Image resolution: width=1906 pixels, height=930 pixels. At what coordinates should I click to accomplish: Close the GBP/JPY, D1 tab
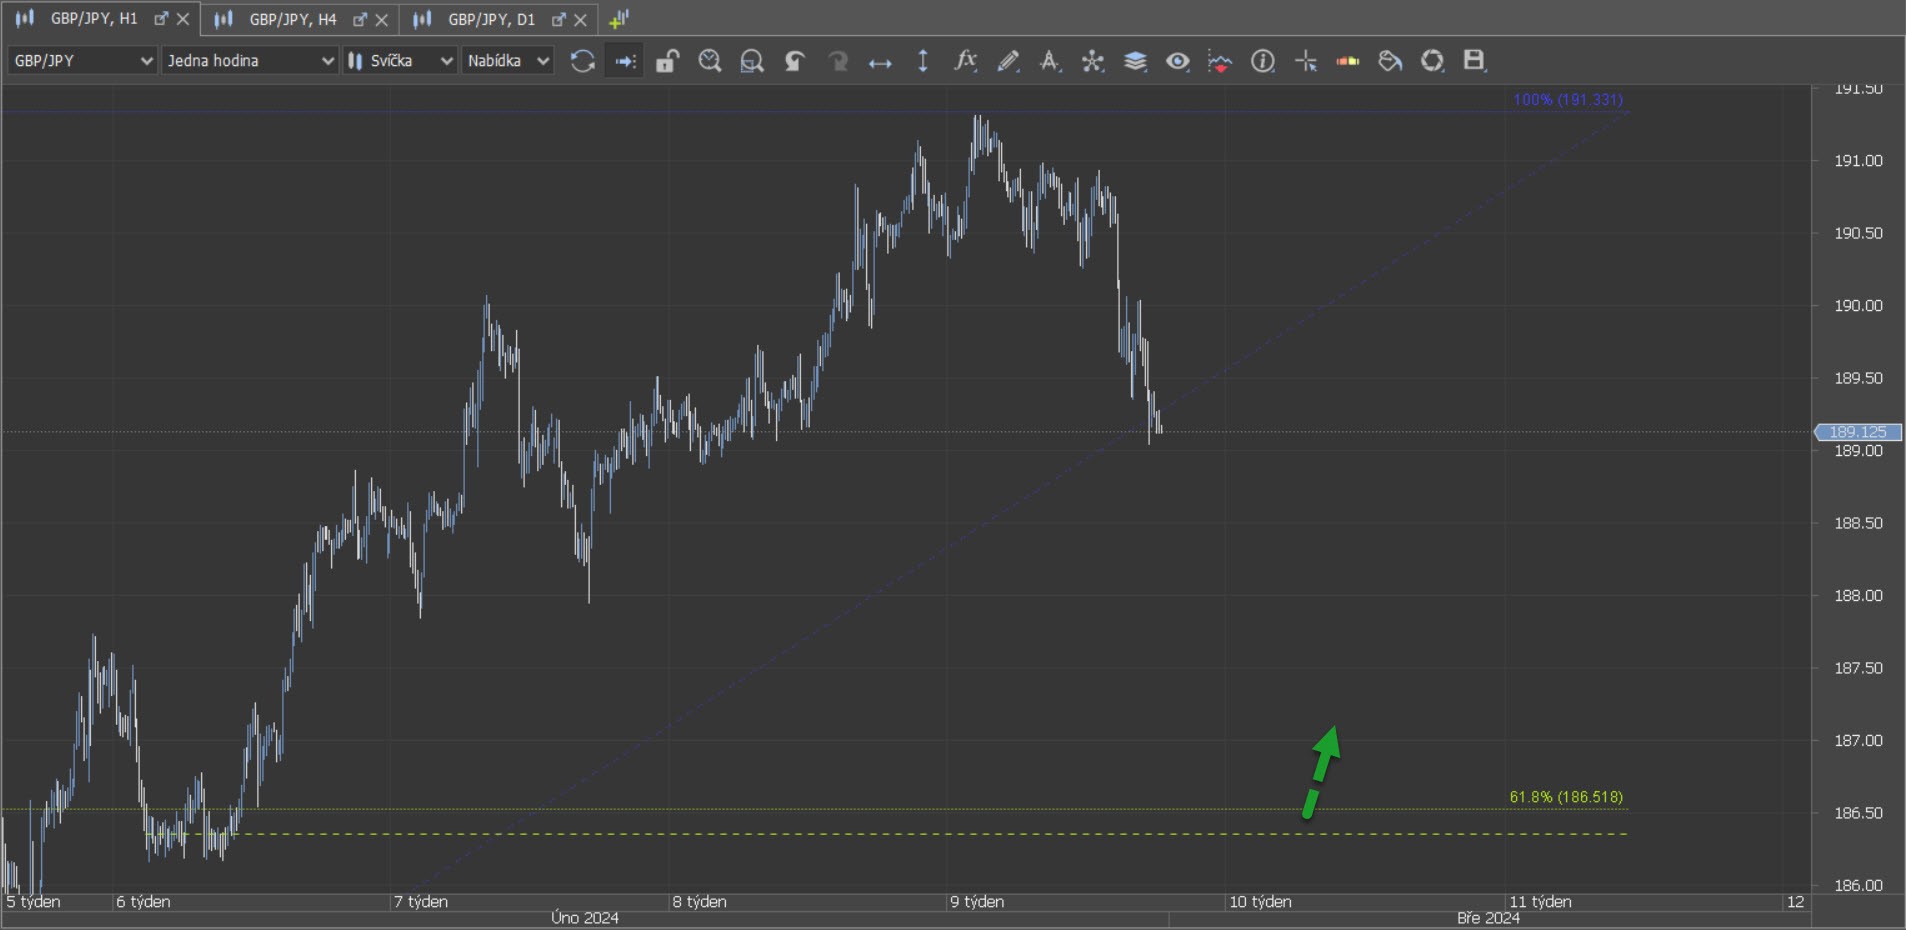pos(580,19)
